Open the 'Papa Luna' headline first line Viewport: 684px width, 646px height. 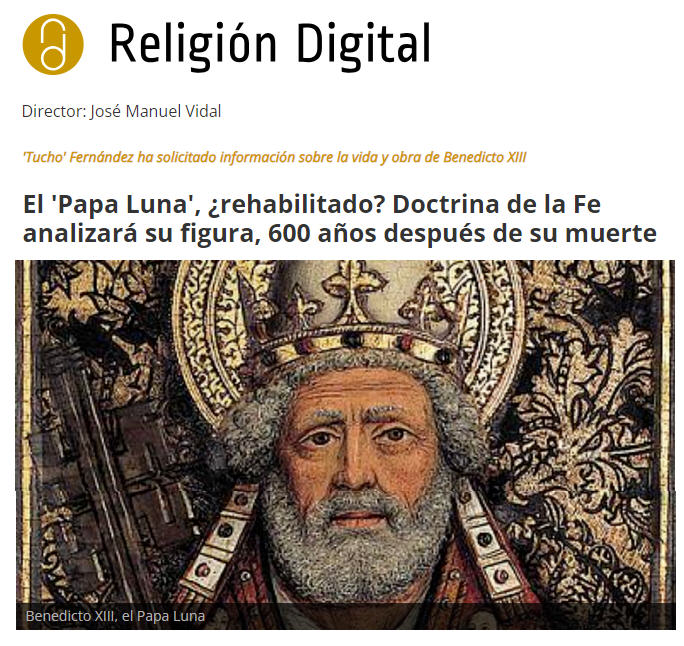[x=312, y=205]
